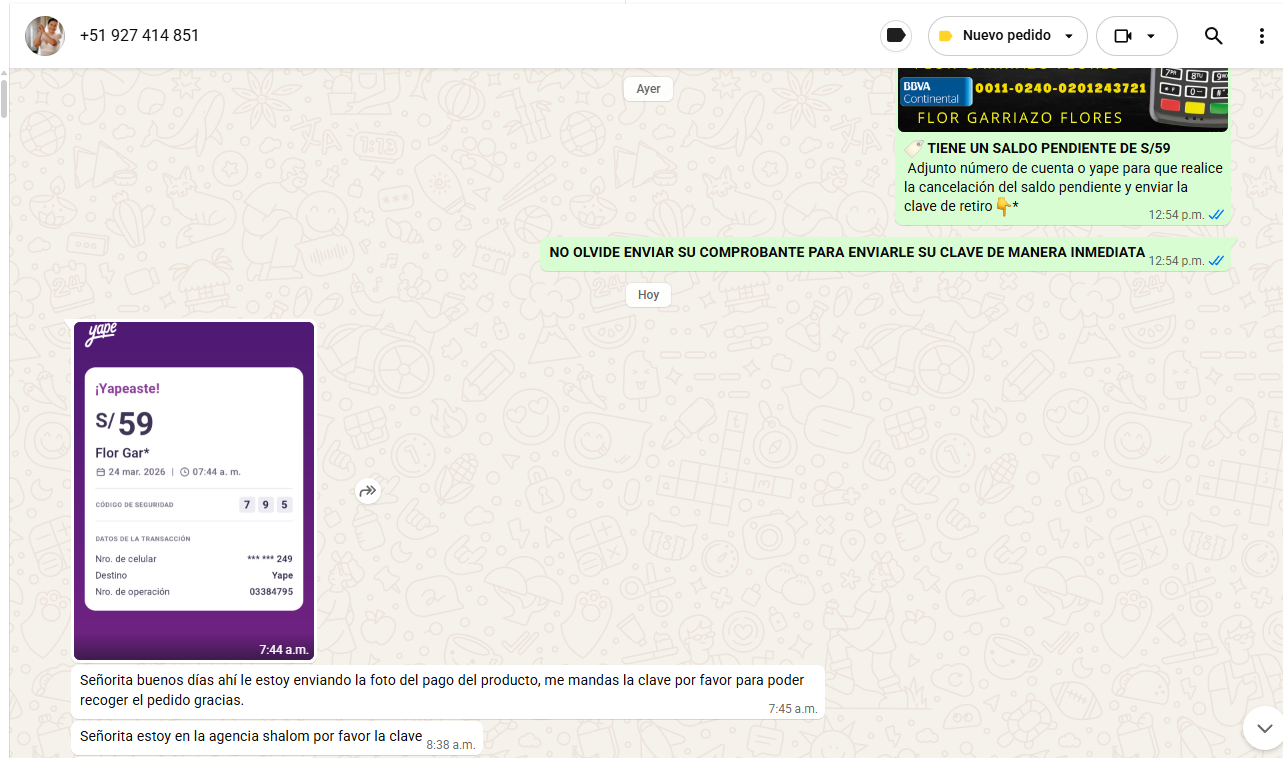The image size is (1283, 758).
Task: Open the BBVA Continental account image
Action: [x=1062, y=100]
